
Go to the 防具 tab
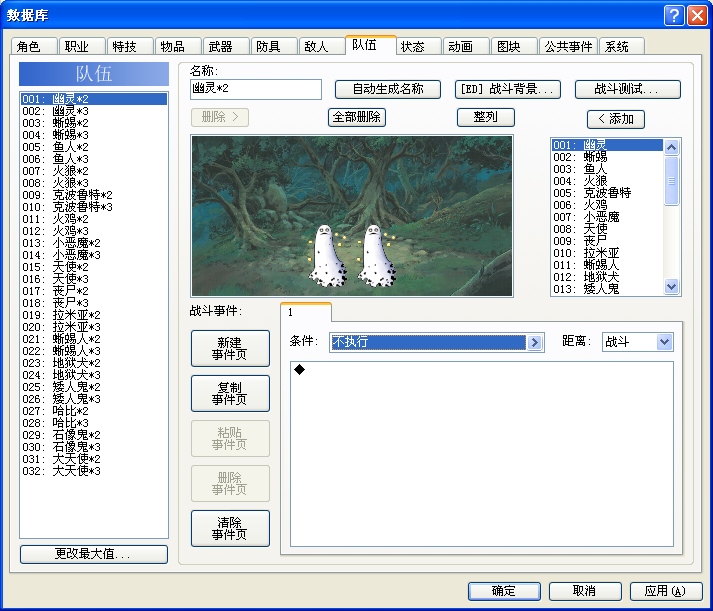(274, 47)
